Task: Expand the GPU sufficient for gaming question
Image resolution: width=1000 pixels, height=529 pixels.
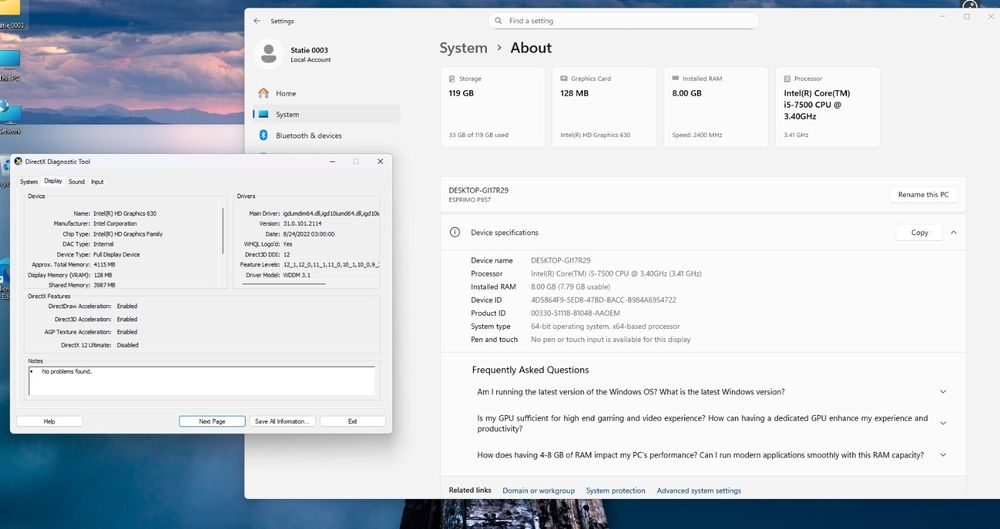Action: click(x=943, y=423)
